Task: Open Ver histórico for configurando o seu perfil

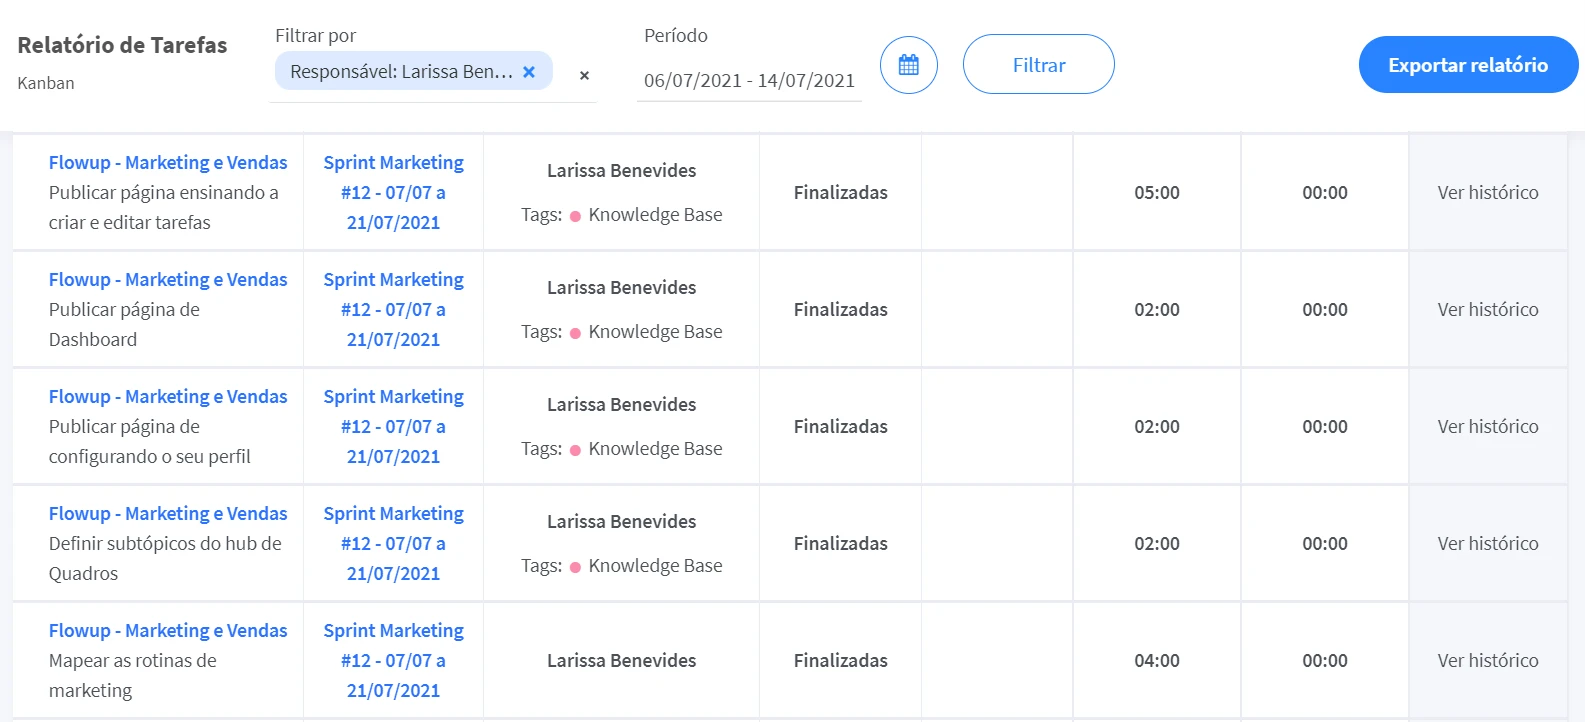Action: [x=1487, y=426]
